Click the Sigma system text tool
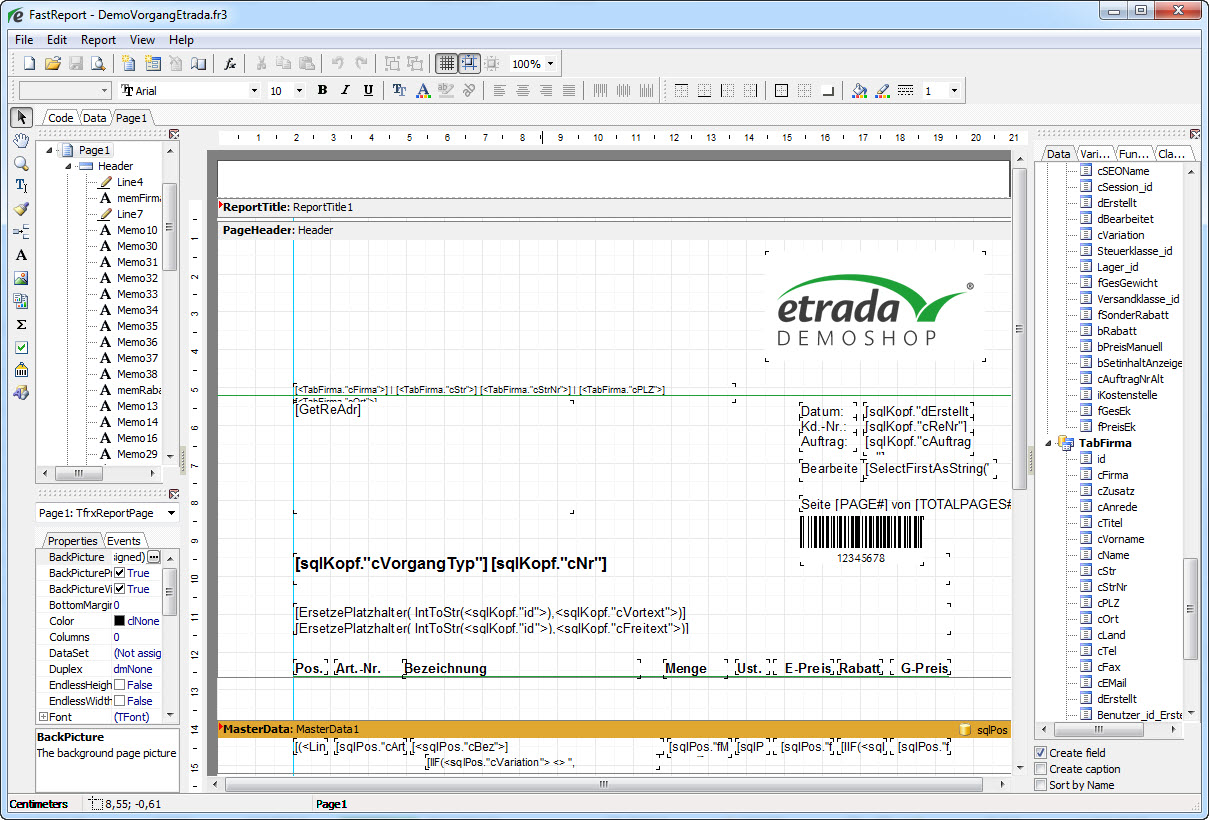The image size is (1209, 820). pyautogui.click(x=21, y=324)
